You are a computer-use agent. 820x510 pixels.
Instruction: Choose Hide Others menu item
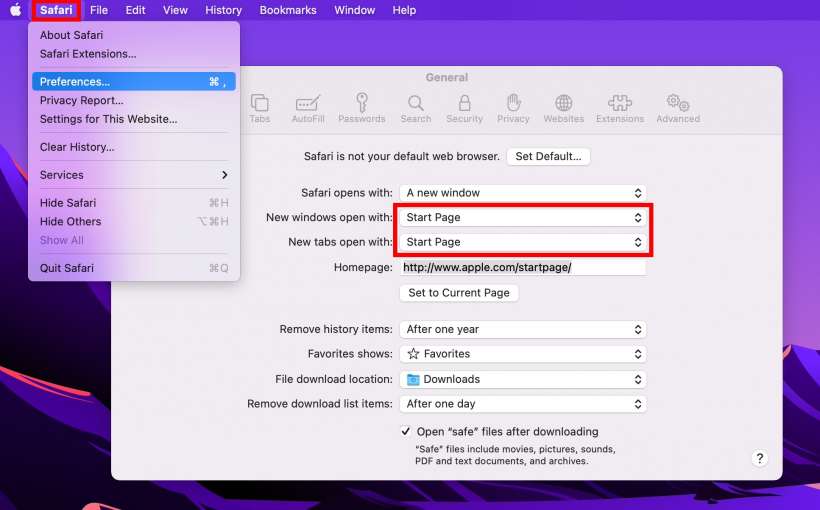[x=134, y=222]
